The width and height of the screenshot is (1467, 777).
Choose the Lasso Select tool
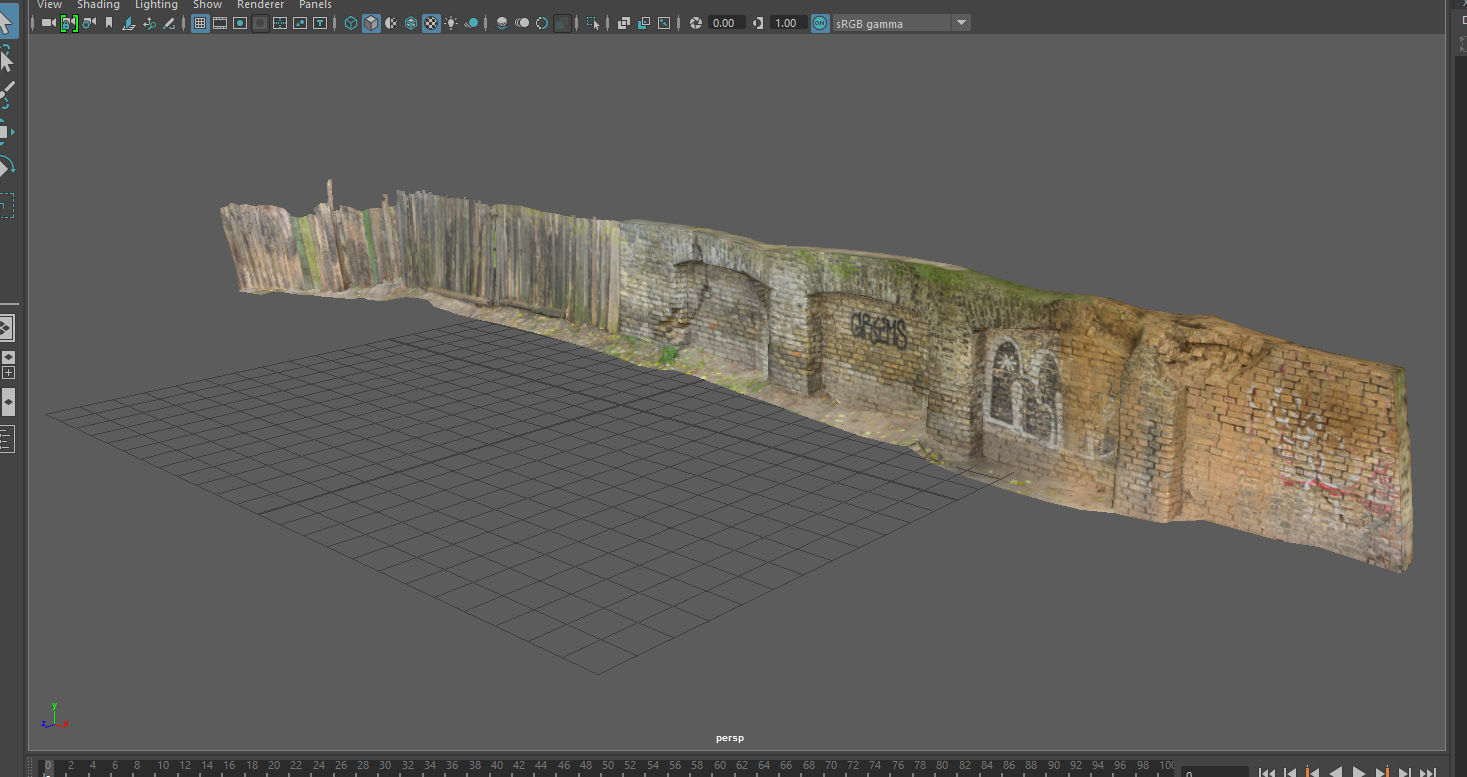click(x=6, y=59)
